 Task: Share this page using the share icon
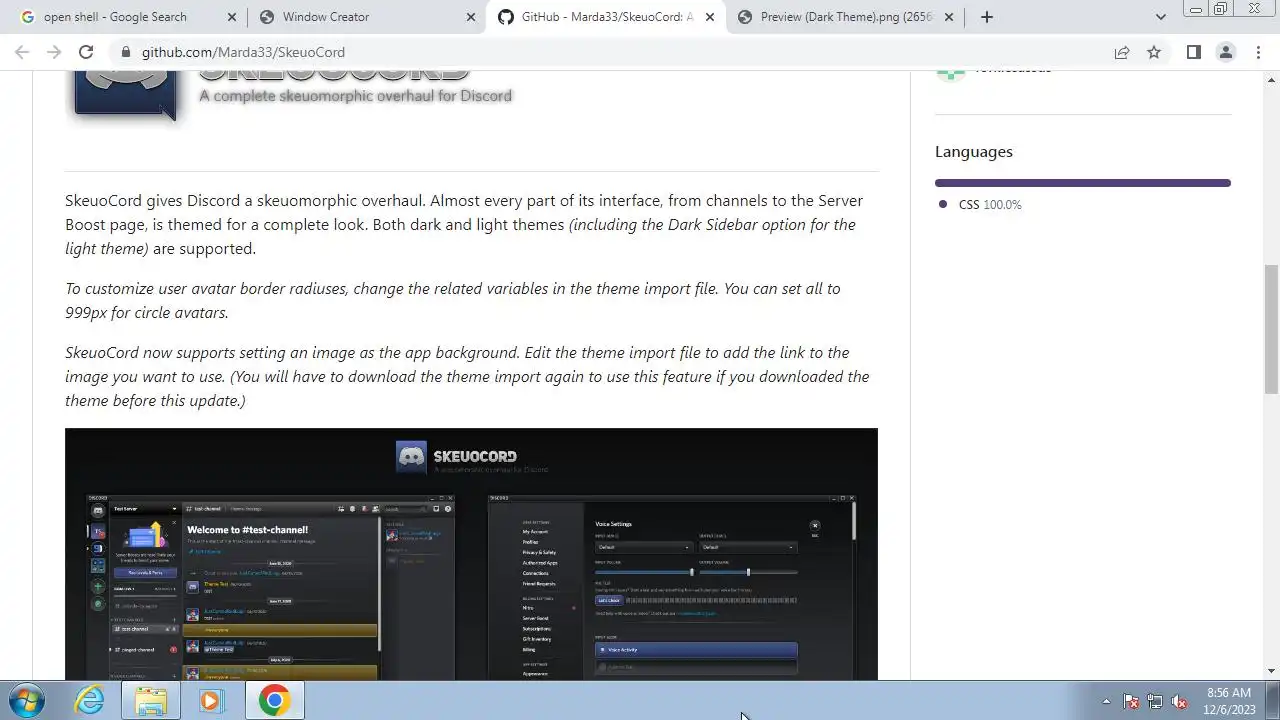(1122, 52)
